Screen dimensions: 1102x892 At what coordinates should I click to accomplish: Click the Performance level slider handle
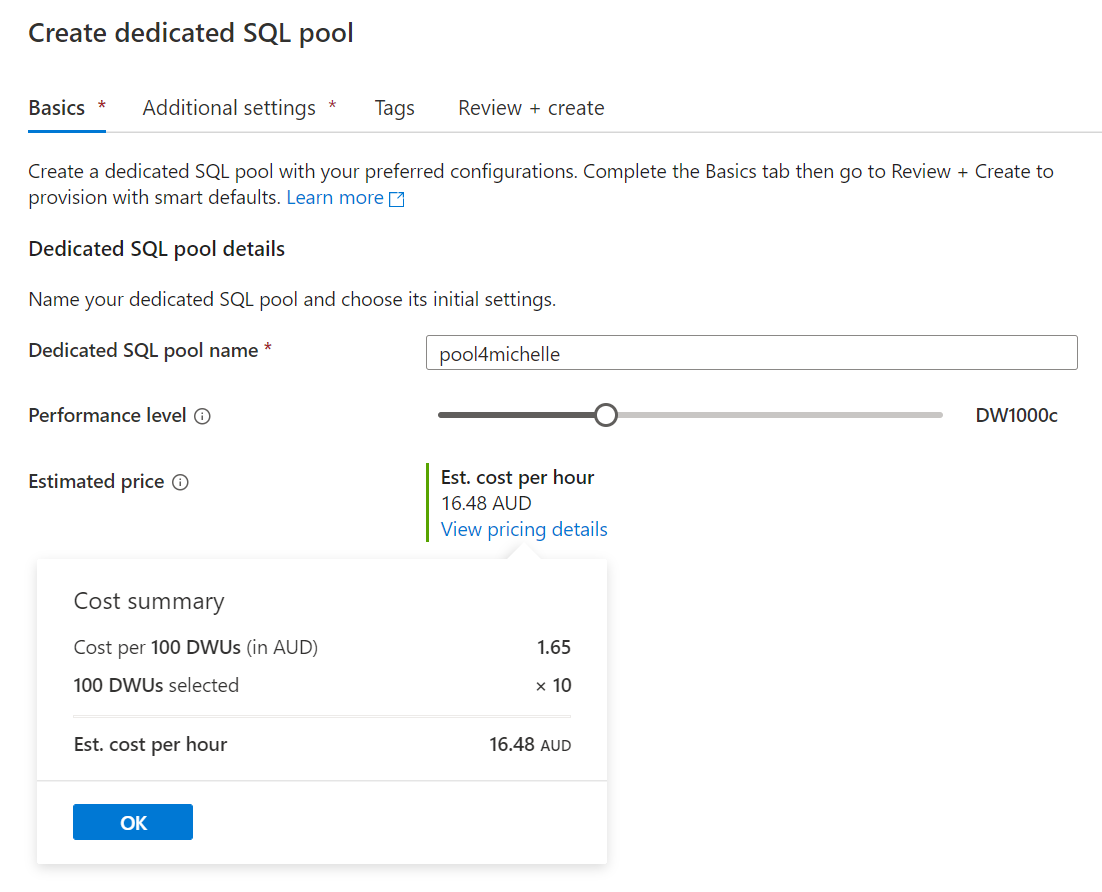coord(605,415)
